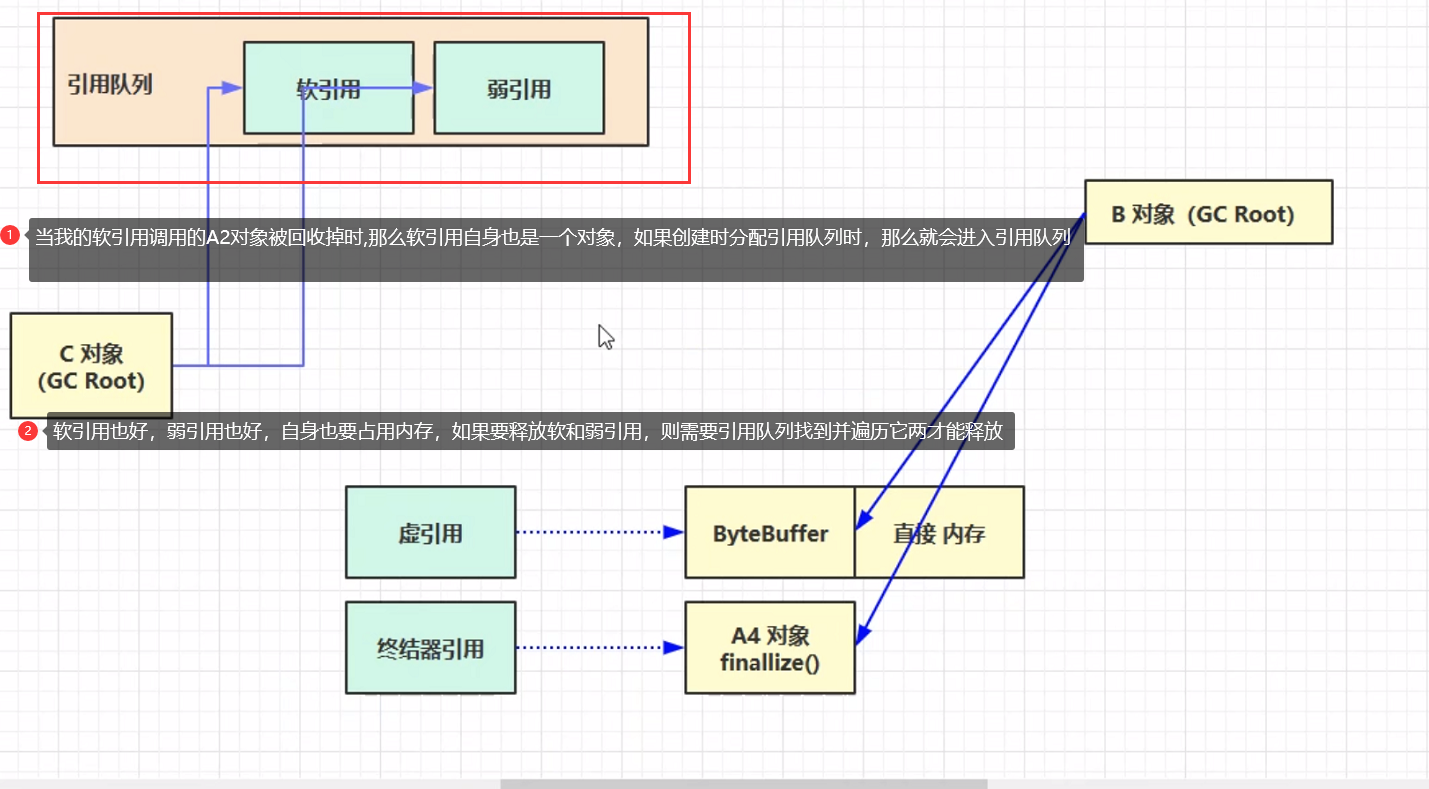Select the ByteBuffer box

[770, 532]
